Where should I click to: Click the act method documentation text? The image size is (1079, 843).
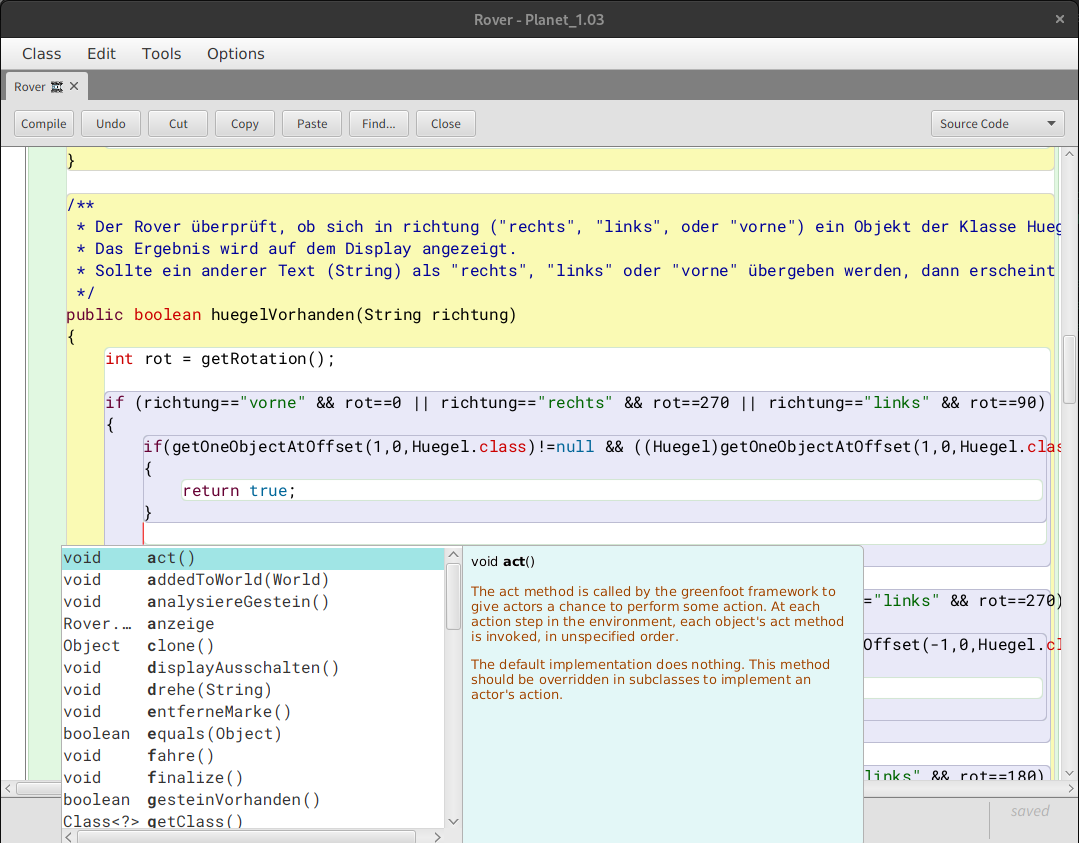coord(656,642)
